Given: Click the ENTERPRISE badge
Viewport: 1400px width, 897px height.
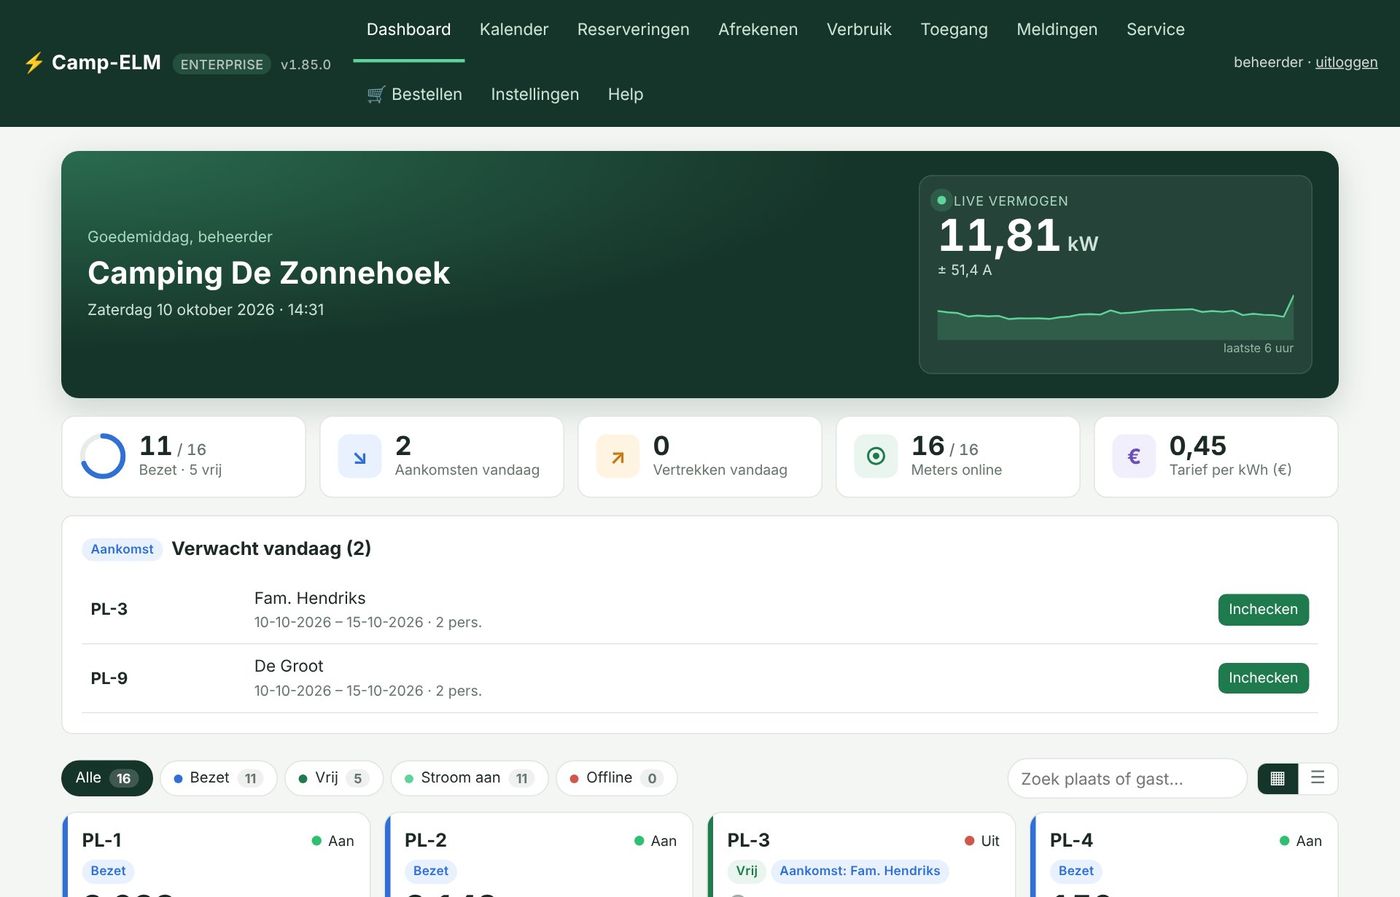Looking at the screenshot, I should point(222,64).
